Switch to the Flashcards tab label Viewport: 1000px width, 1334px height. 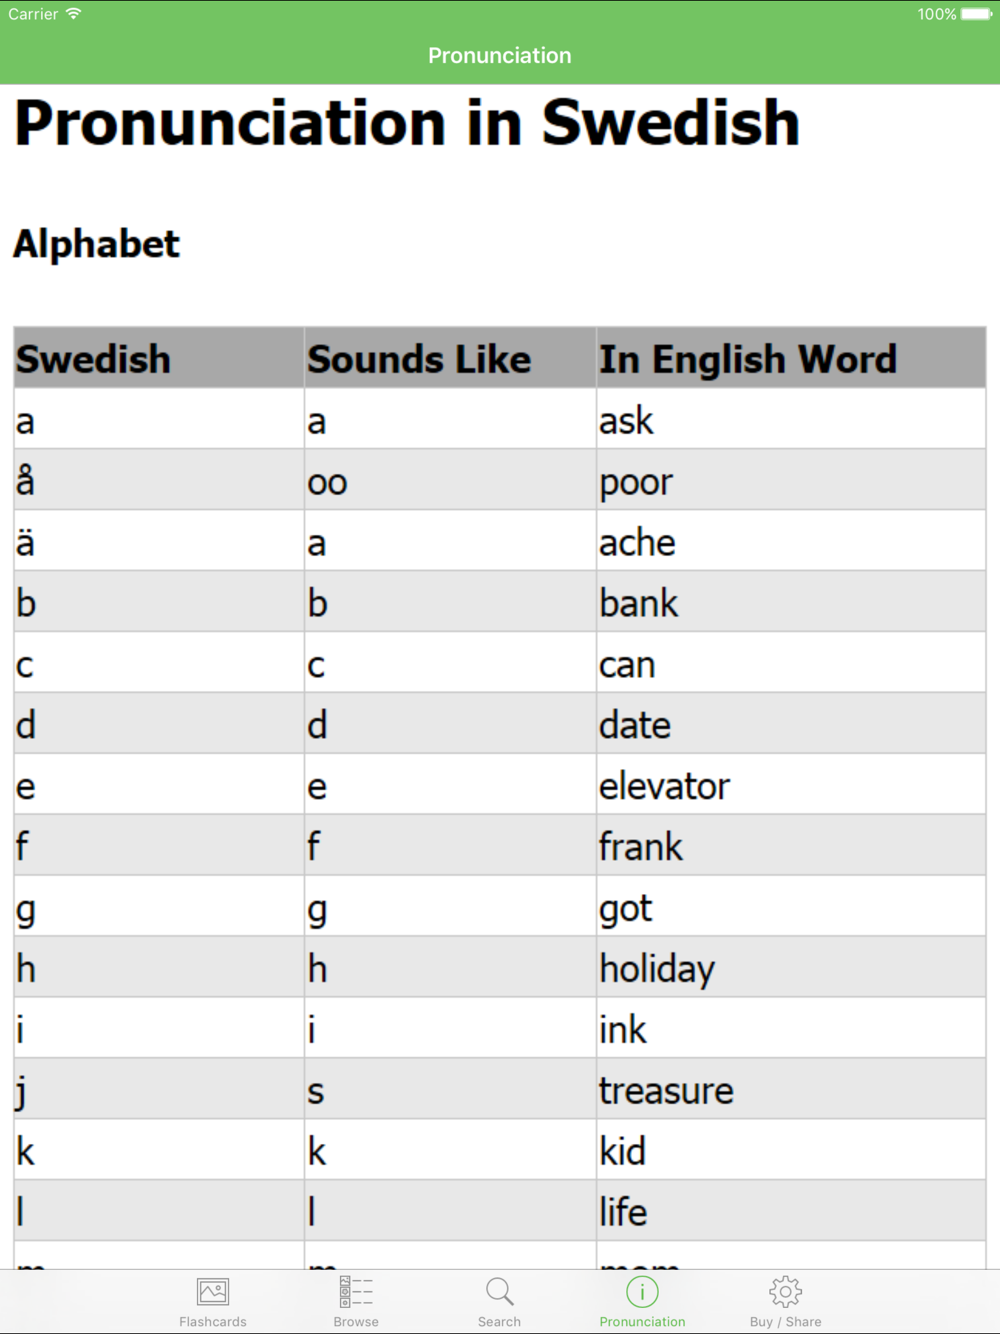click(x=213, y=1322)
